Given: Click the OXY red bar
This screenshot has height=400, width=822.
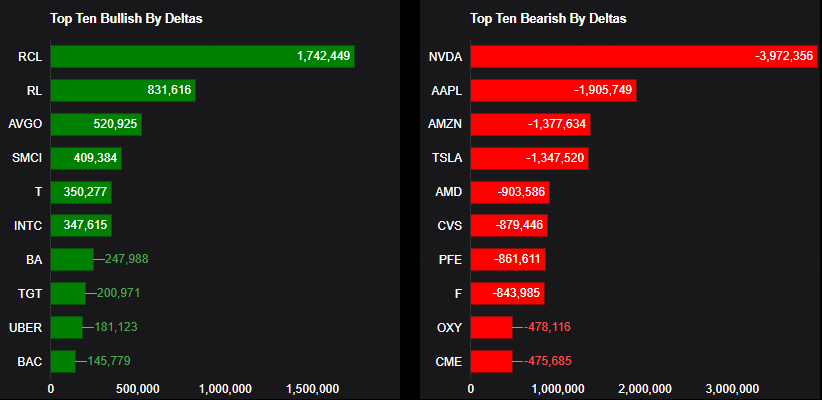Looking at the screenshot, I should [x=491, y=327].
